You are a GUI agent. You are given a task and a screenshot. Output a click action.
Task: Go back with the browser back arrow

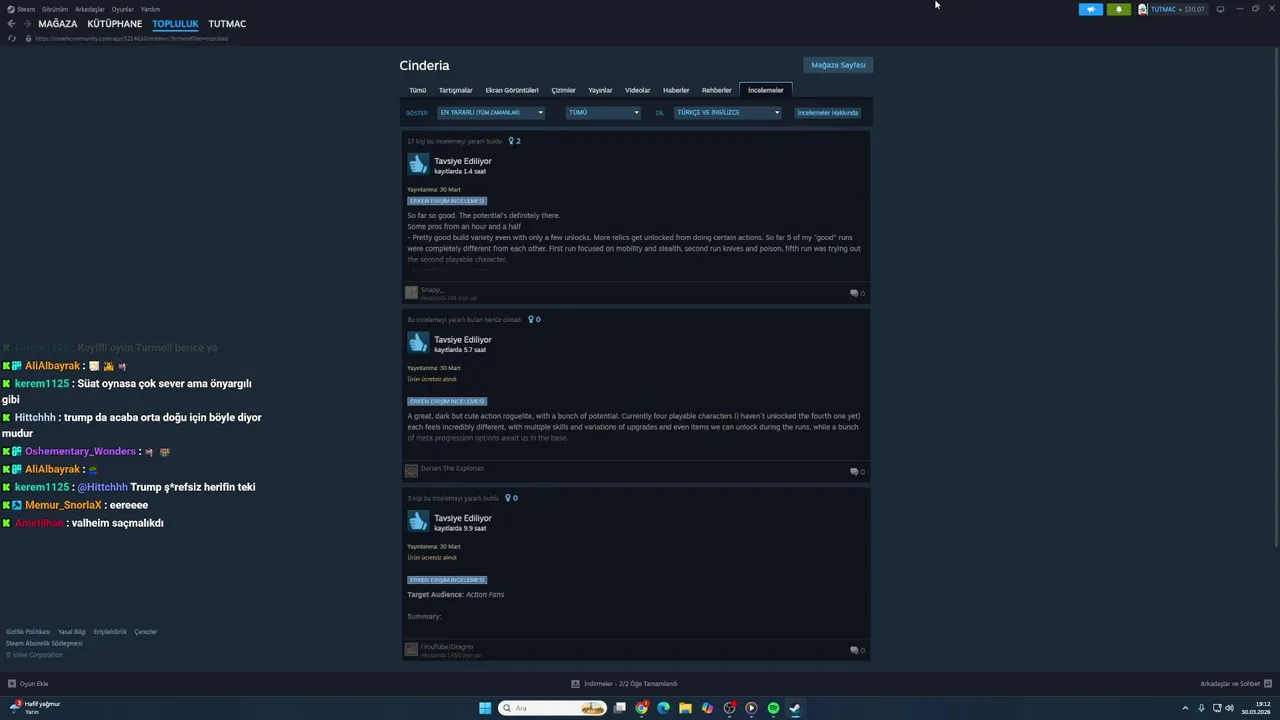point(11,24)
